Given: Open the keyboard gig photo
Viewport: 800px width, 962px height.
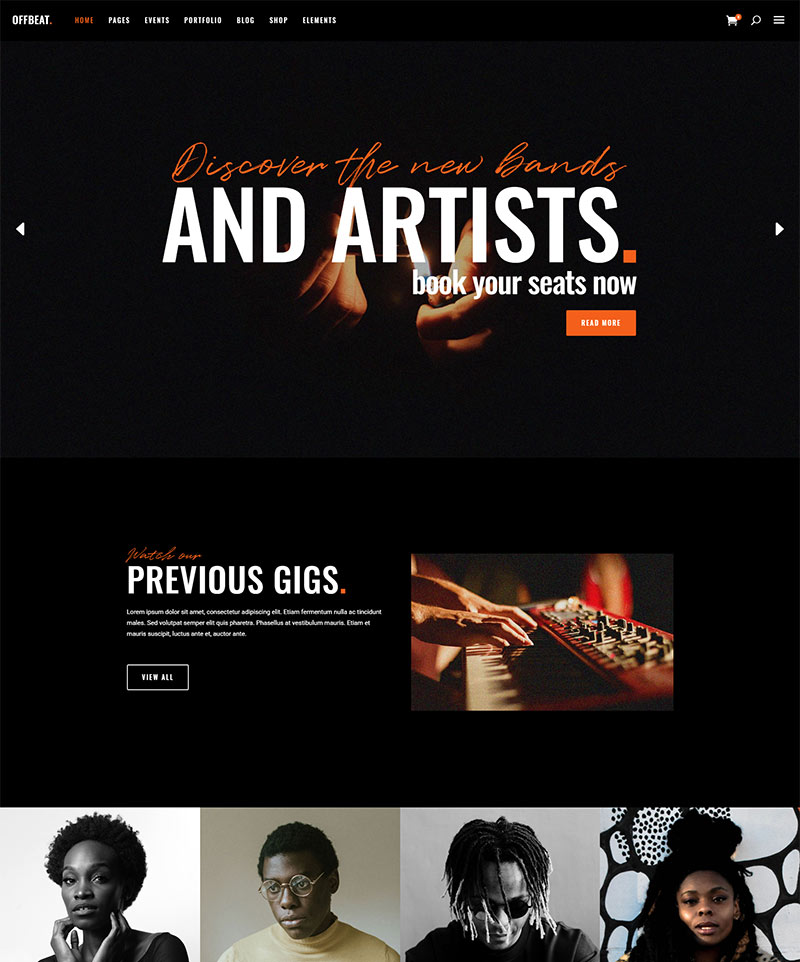Looking at the screenshot, I should pyautogui.click(x=542, y=632).
